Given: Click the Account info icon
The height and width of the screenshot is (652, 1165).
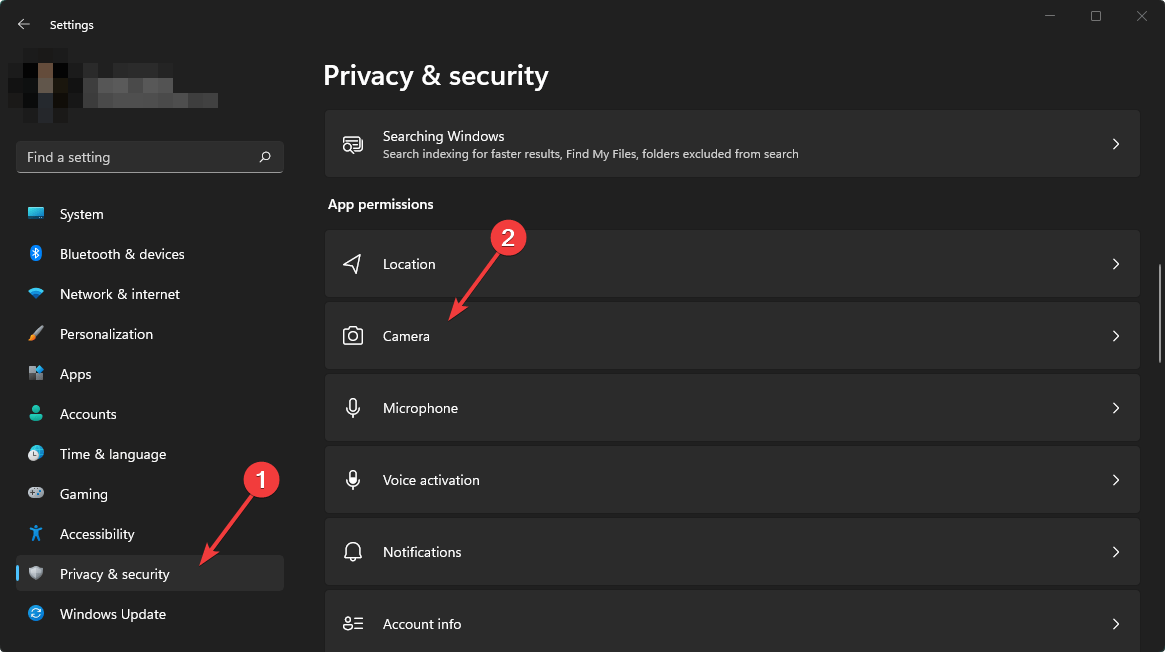Looking at the screenshot, I should 352,623.
